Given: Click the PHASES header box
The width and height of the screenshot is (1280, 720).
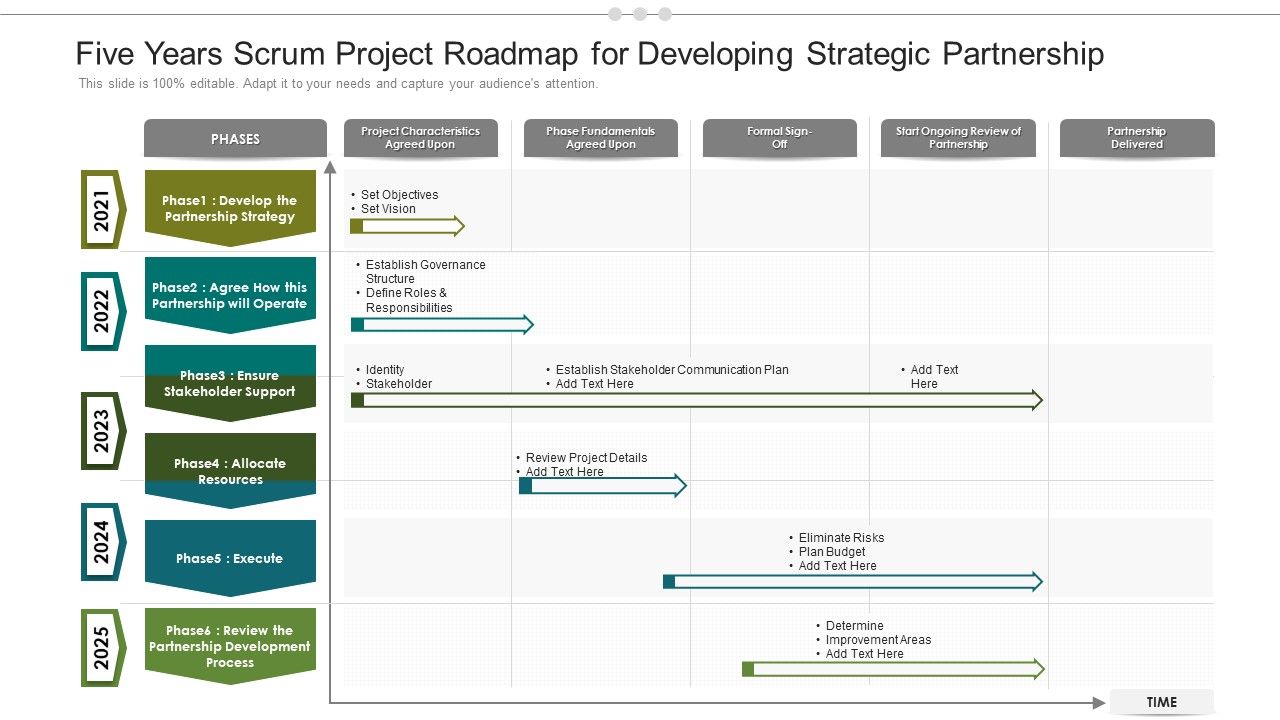Looking at the screenshot, I should pos(235,139).
